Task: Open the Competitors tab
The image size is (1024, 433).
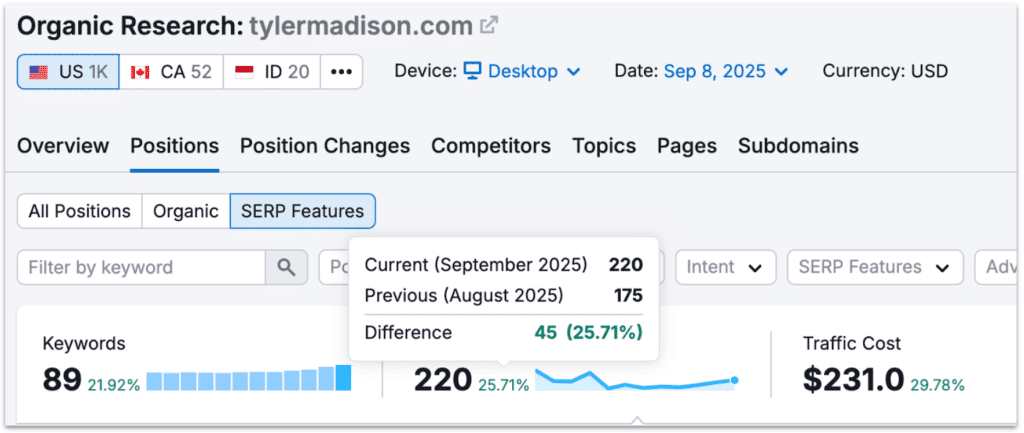Action: [x=491, y=146]
